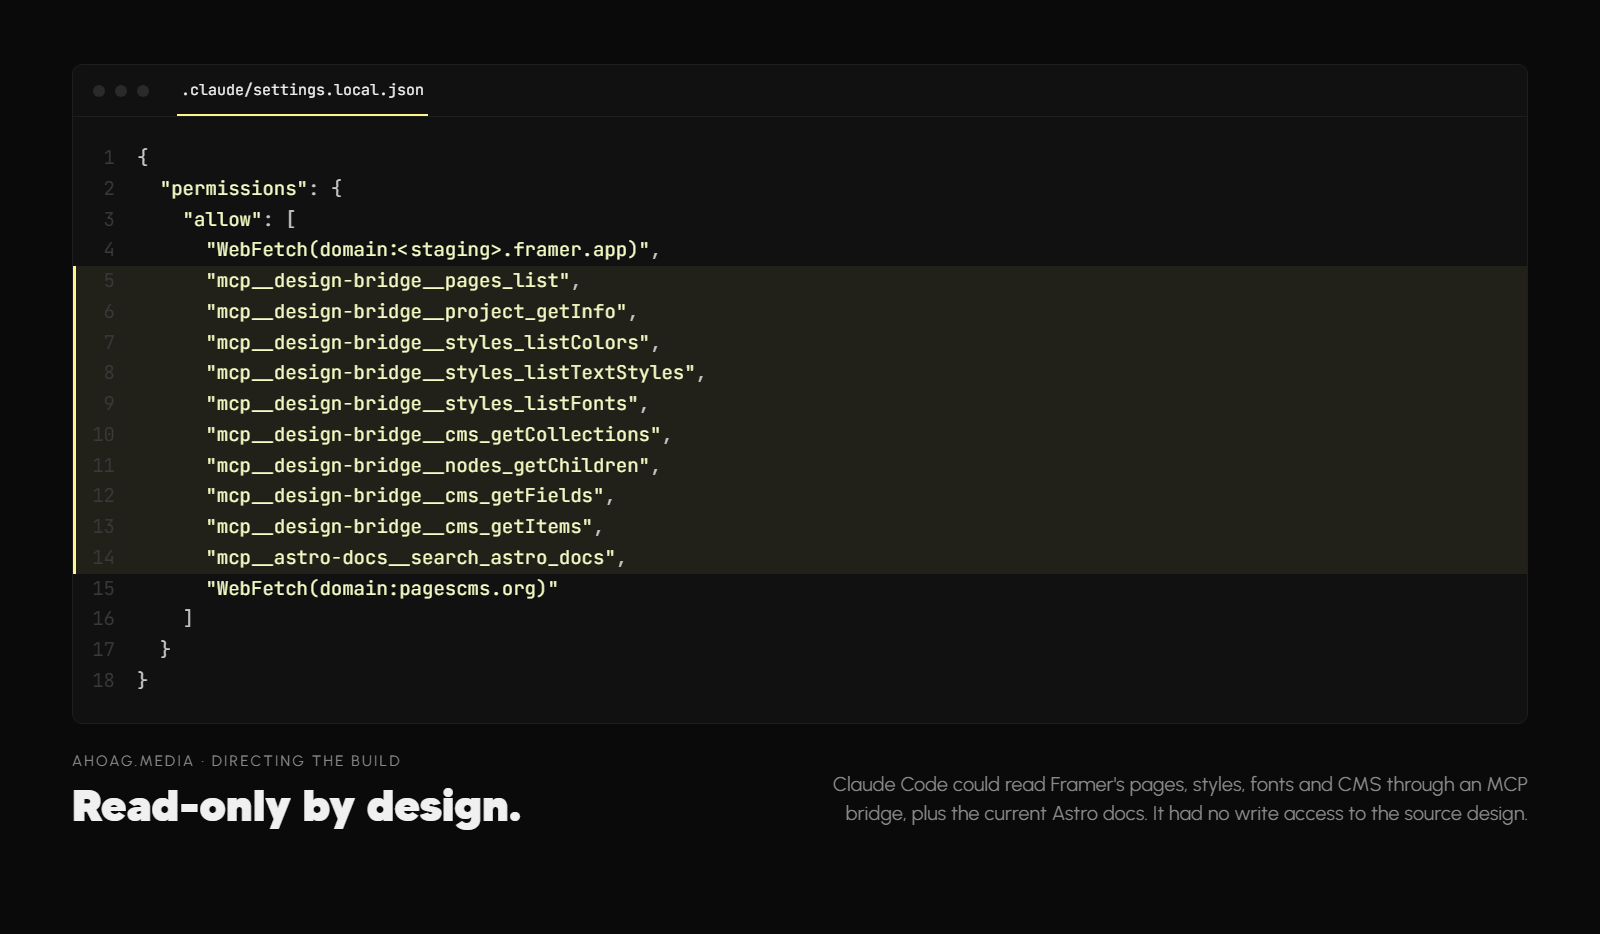The width and height of the screenshot is (1600, 934).
Task: Click line number 18 in the gutter
Action: pyautogui.click(x=103, y=681)
